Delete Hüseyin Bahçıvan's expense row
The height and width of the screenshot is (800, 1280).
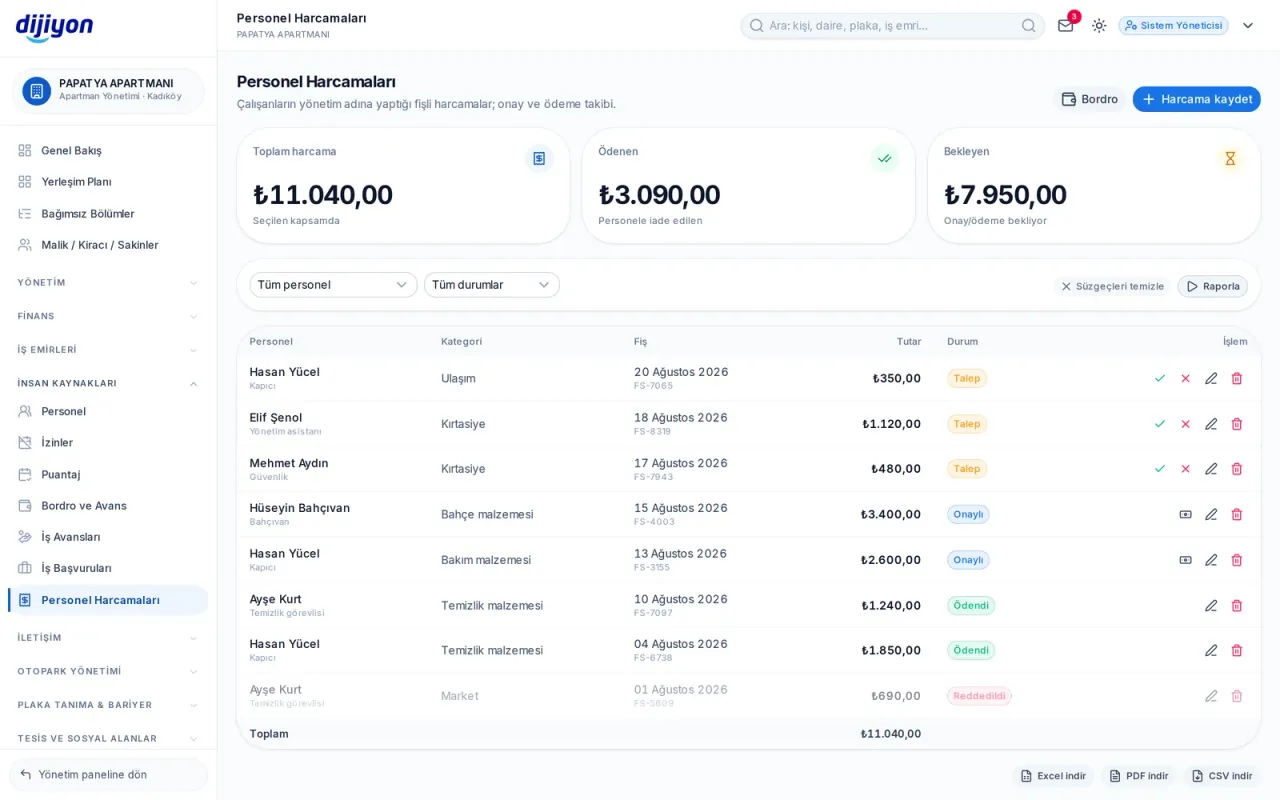1237,514
